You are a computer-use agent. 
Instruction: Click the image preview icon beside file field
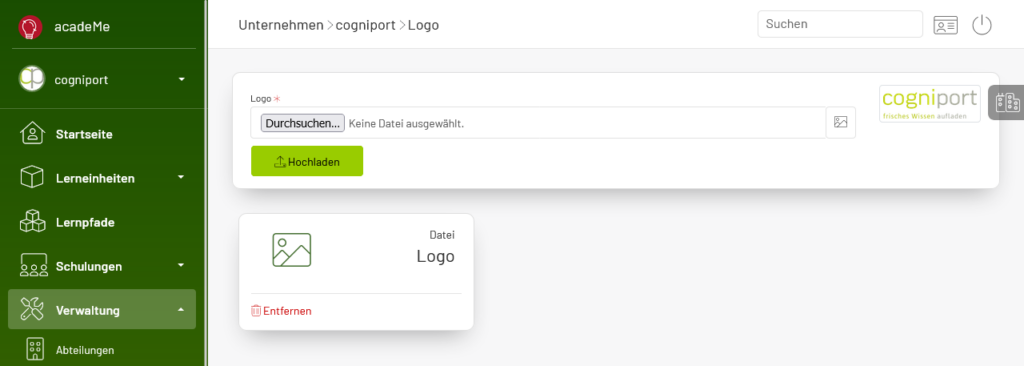(x=840, y=122)
